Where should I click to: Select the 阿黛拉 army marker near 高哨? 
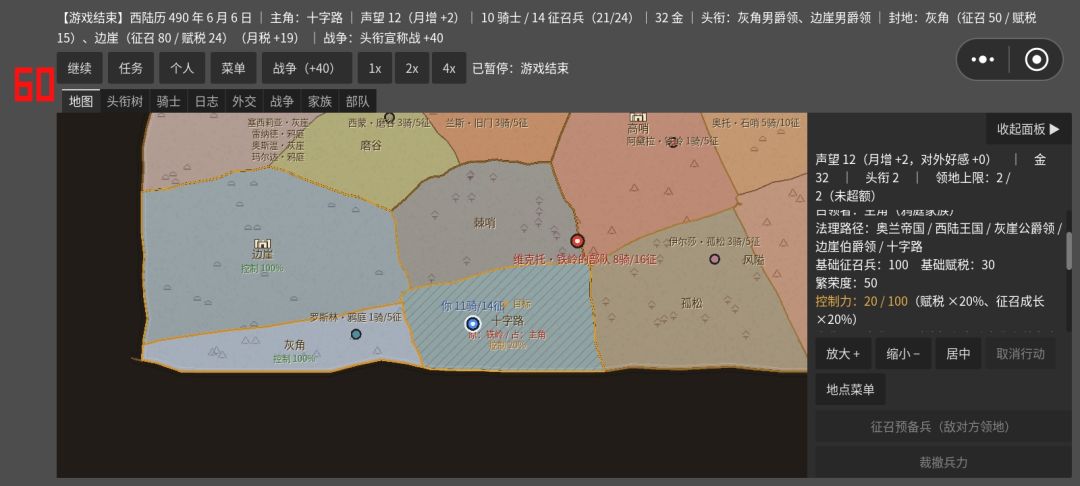pos(673,142)
